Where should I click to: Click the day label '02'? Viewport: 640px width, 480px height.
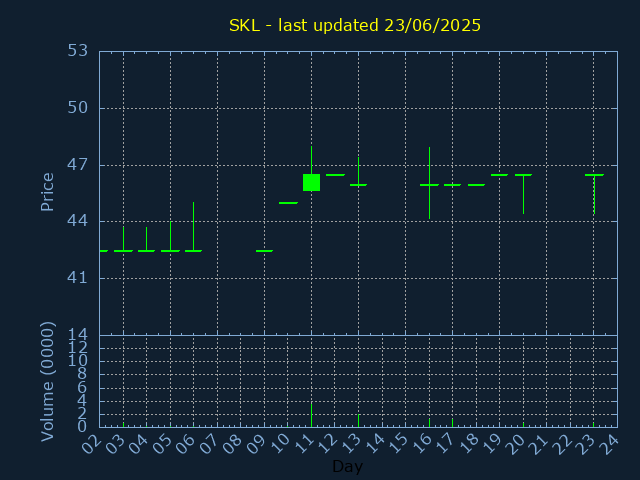(x=92, y=444)
